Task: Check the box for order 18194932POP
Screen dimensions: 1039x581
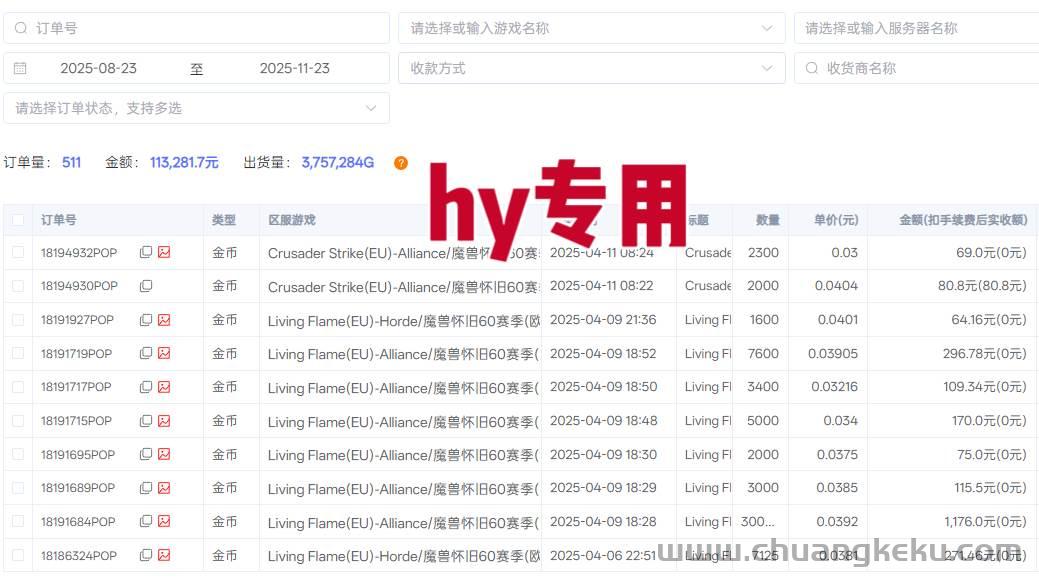Action: point(18,253)
